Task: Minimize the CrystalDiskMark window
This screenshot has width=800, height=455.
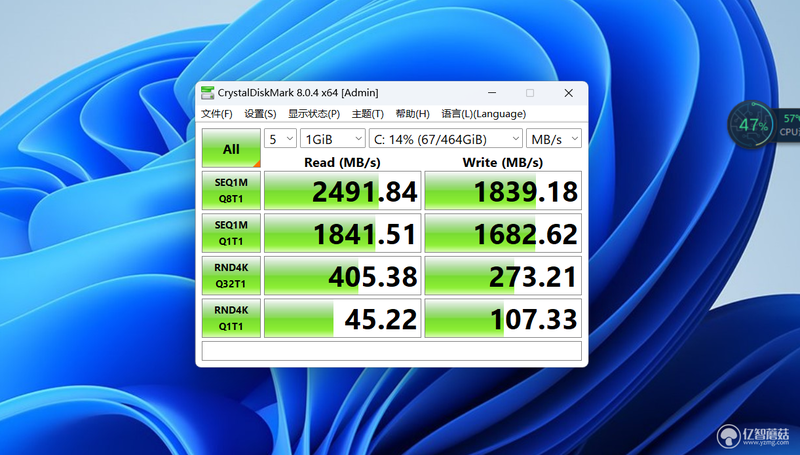Action: tap(492, 93)
